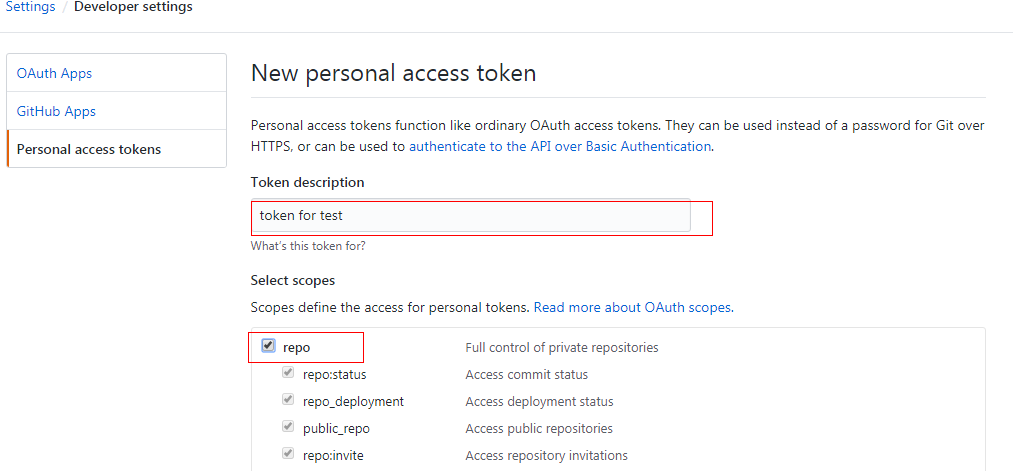Click the repo:invite label text

[x=333, y=455]
